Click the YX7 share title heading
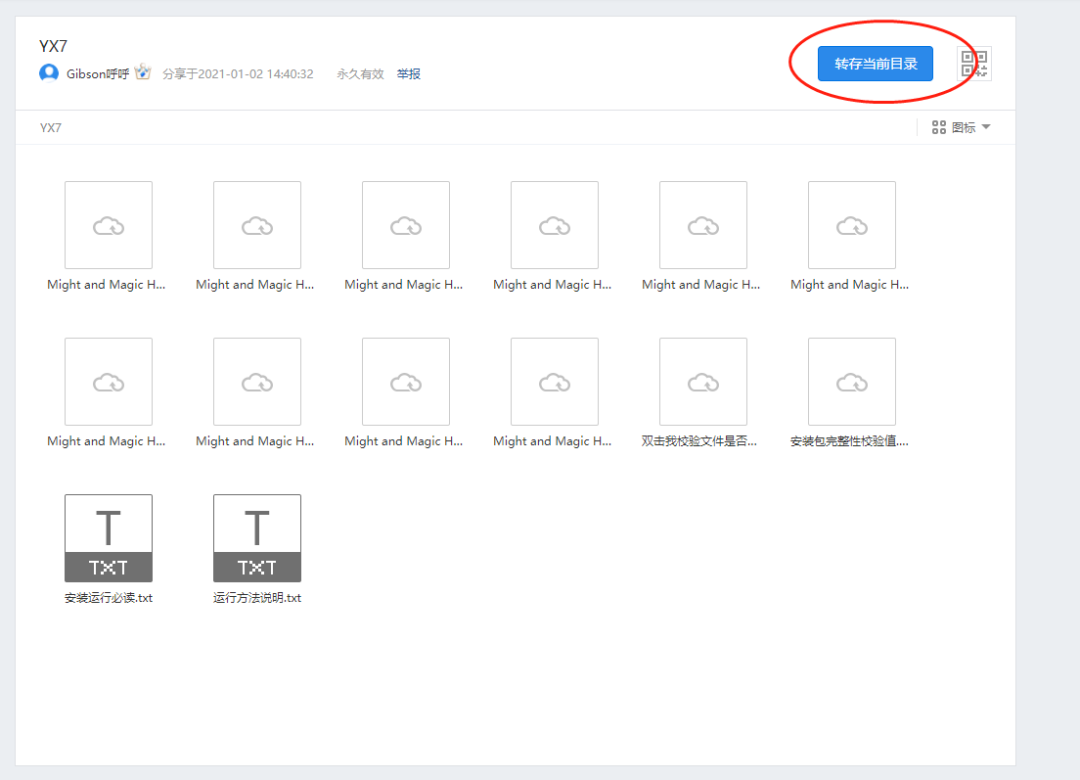 [x=53, y=46]
